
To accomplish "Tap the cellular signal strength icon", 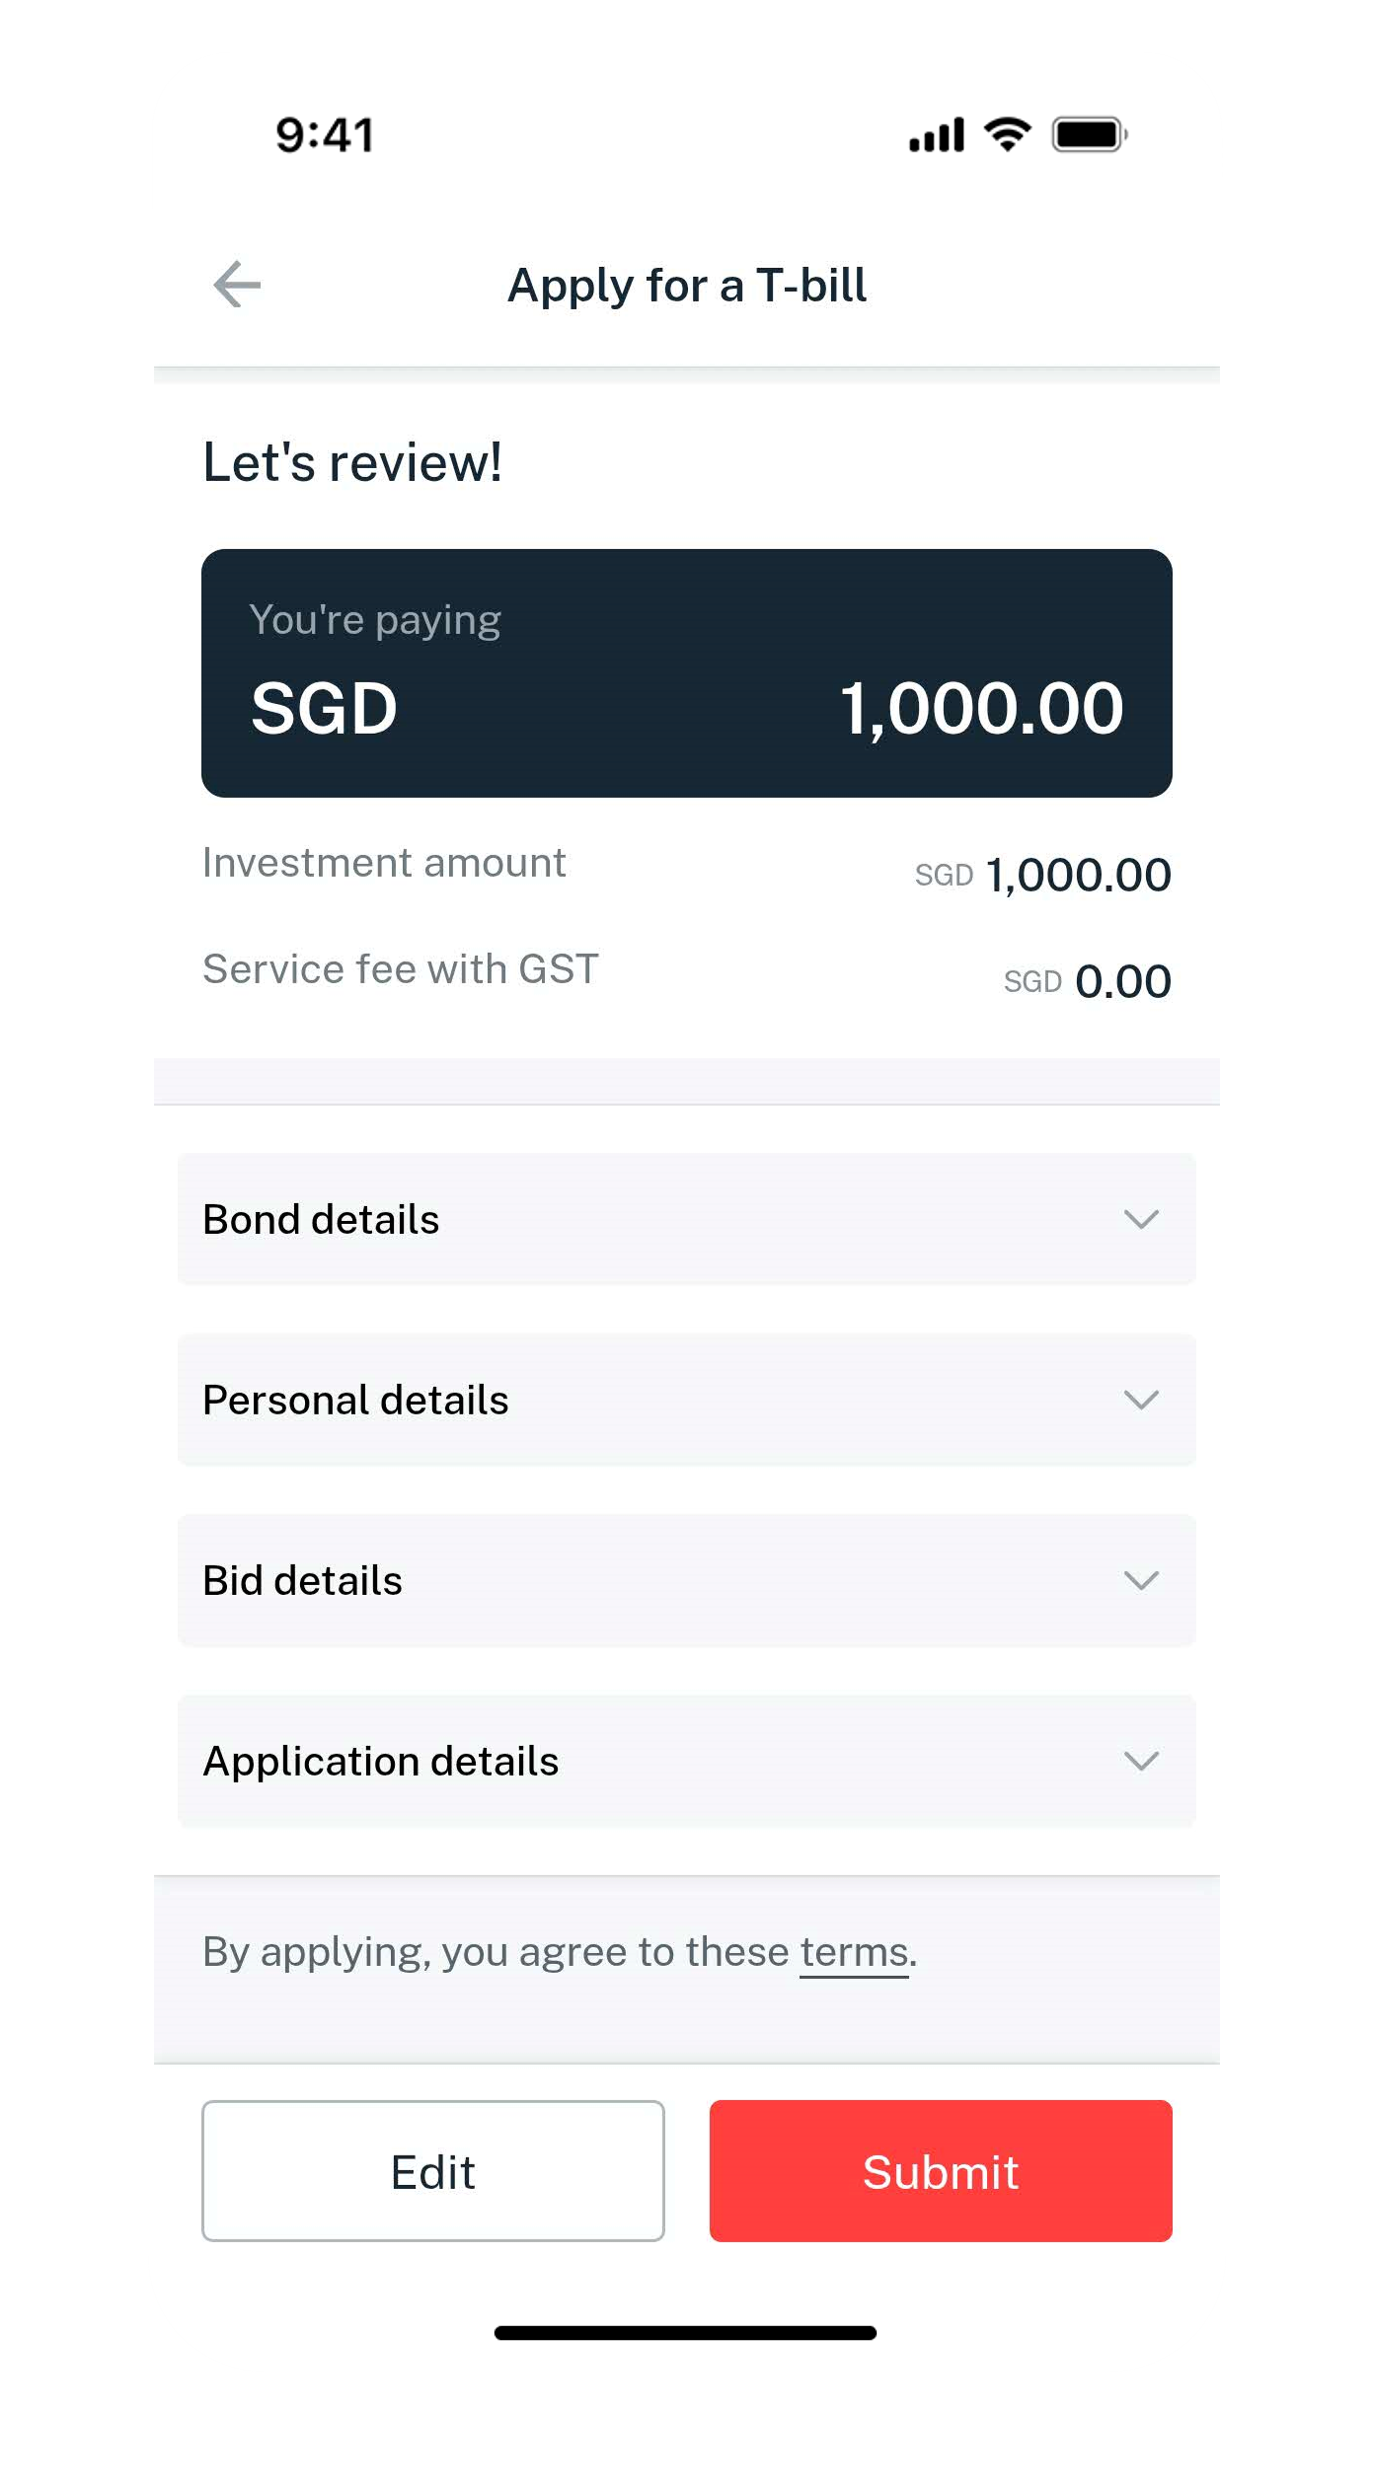I will pyautogui.click(x=936, y=135).
